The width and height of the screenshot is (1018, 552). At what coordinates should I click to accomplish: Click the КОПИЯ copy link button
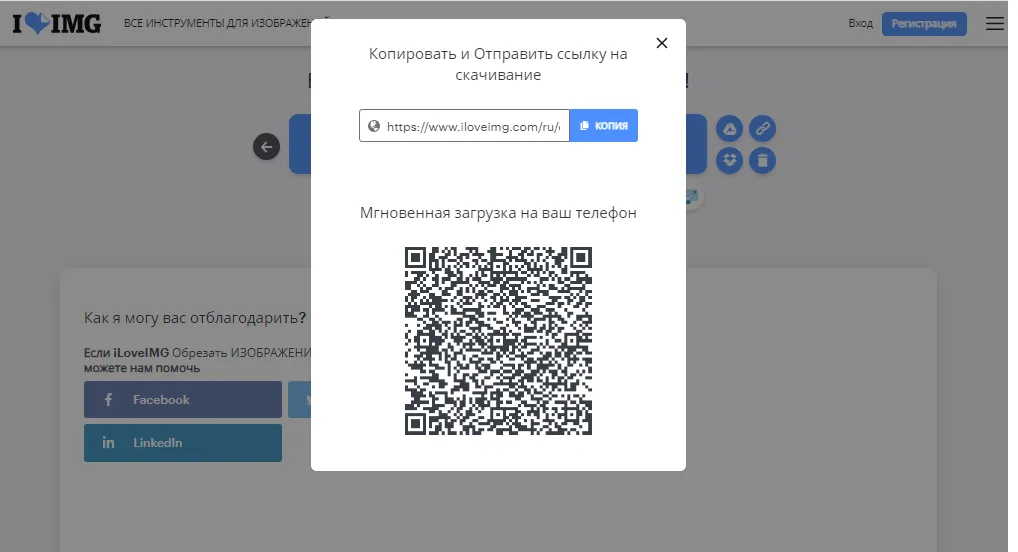point(603,125)
